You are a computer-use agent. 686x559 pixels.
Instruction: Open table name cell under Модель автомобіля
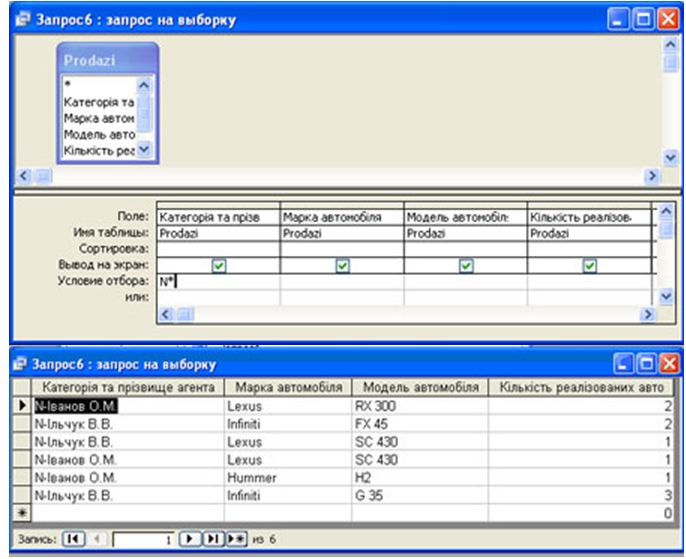(465, 232)
